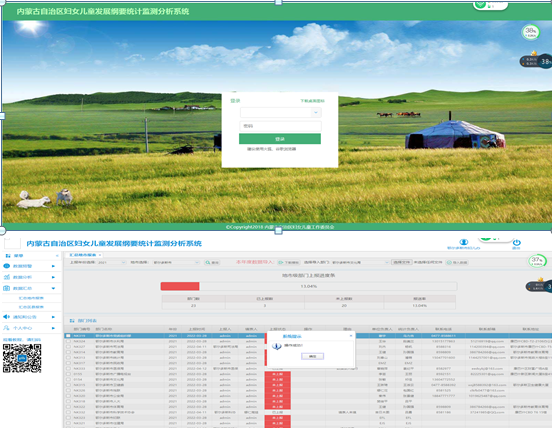Tick the checkbox for row NK313

[x=68, y=358]
